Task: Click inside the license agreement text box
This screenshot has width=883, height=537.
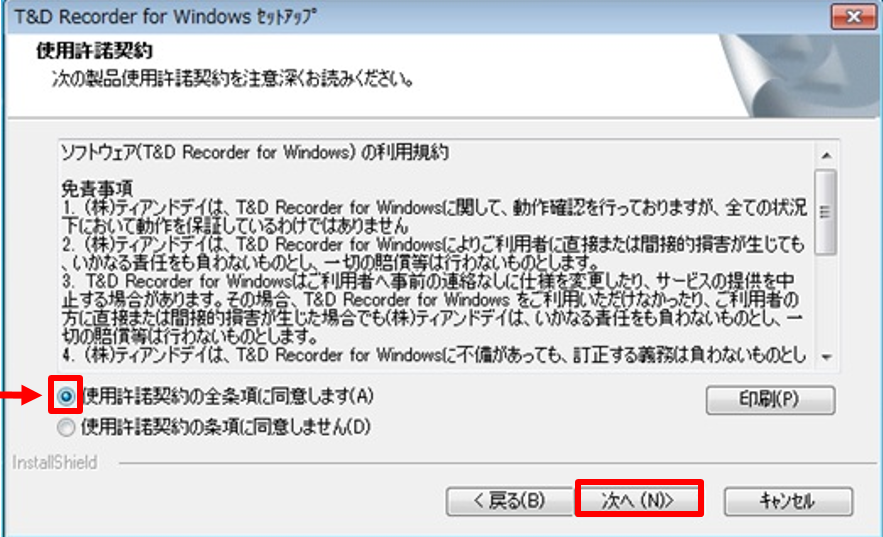Action: point(436,254)
